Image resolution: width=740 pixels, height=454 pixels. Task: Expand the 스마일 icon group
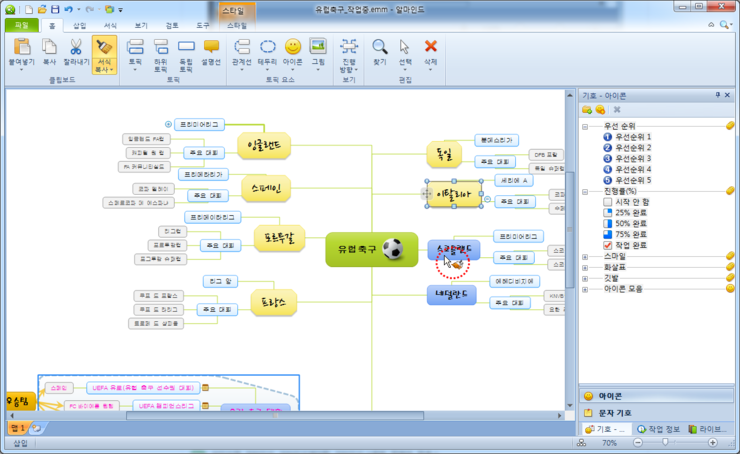[x=585, y=256]
